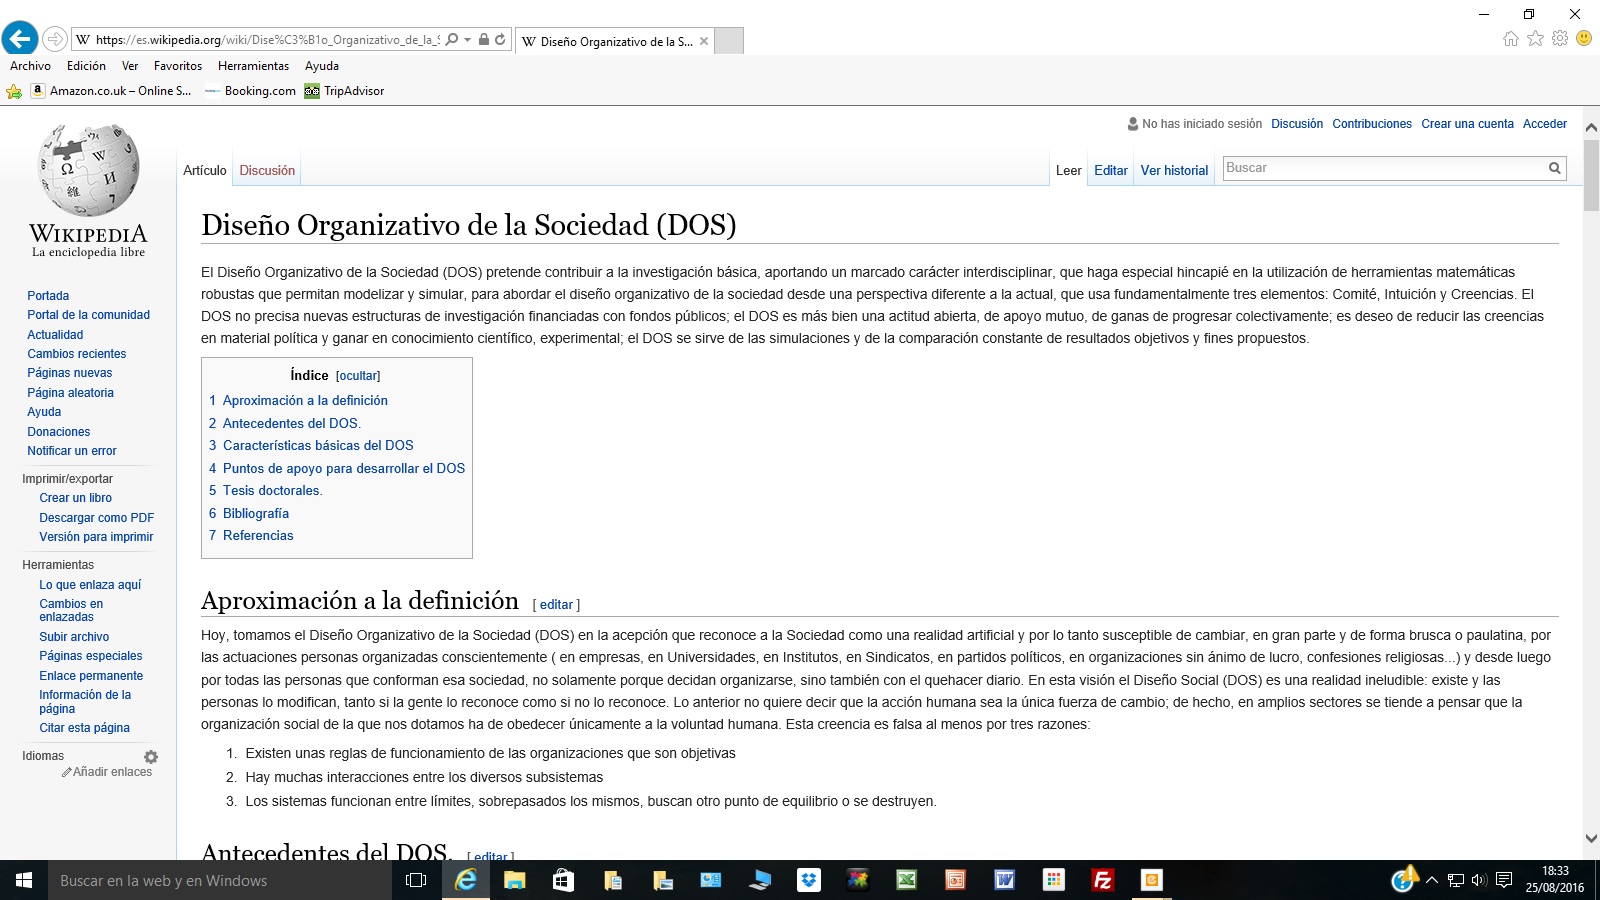This screenshot has height=900, width=1600.
Task: Launch Dropbox from the taskbar
Action: tap(808, 880)
